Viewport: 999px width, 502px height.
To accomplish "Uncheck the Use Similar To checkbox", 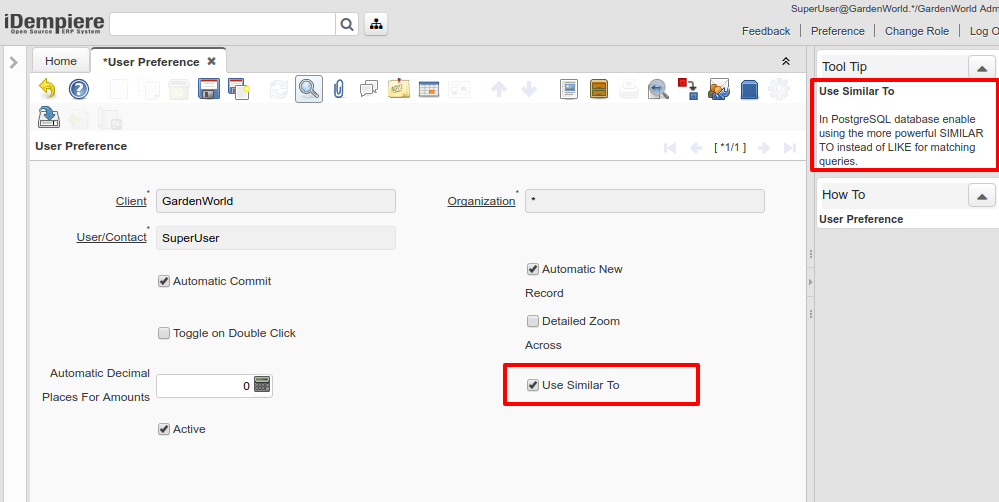I will [533, 385].
